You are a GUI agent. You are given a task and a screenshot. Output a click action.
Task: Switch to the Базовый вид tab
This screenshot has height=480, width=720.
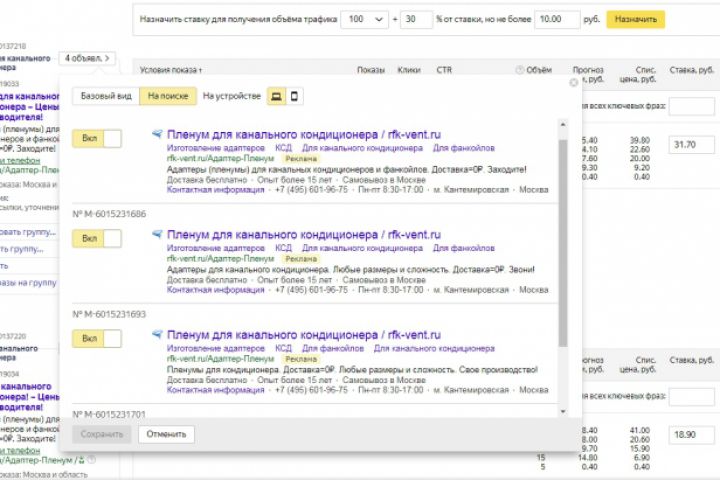[x=106, y=96]
